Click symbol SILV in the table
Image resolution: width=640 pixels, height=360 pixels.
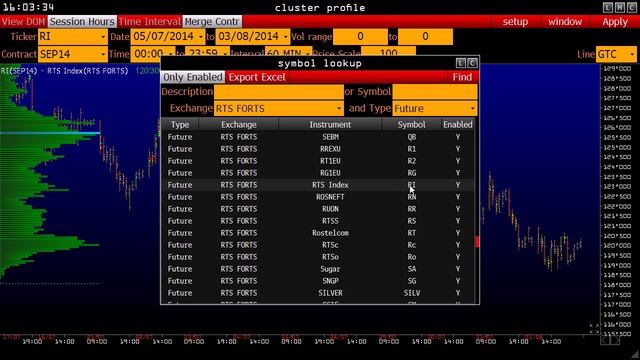point(411,293)
